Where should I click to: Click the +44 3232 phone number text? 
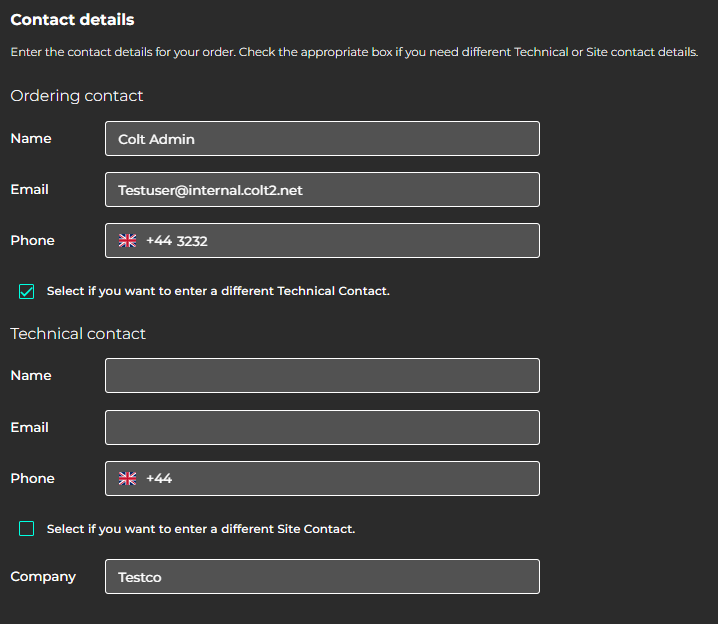click(177, 240)
